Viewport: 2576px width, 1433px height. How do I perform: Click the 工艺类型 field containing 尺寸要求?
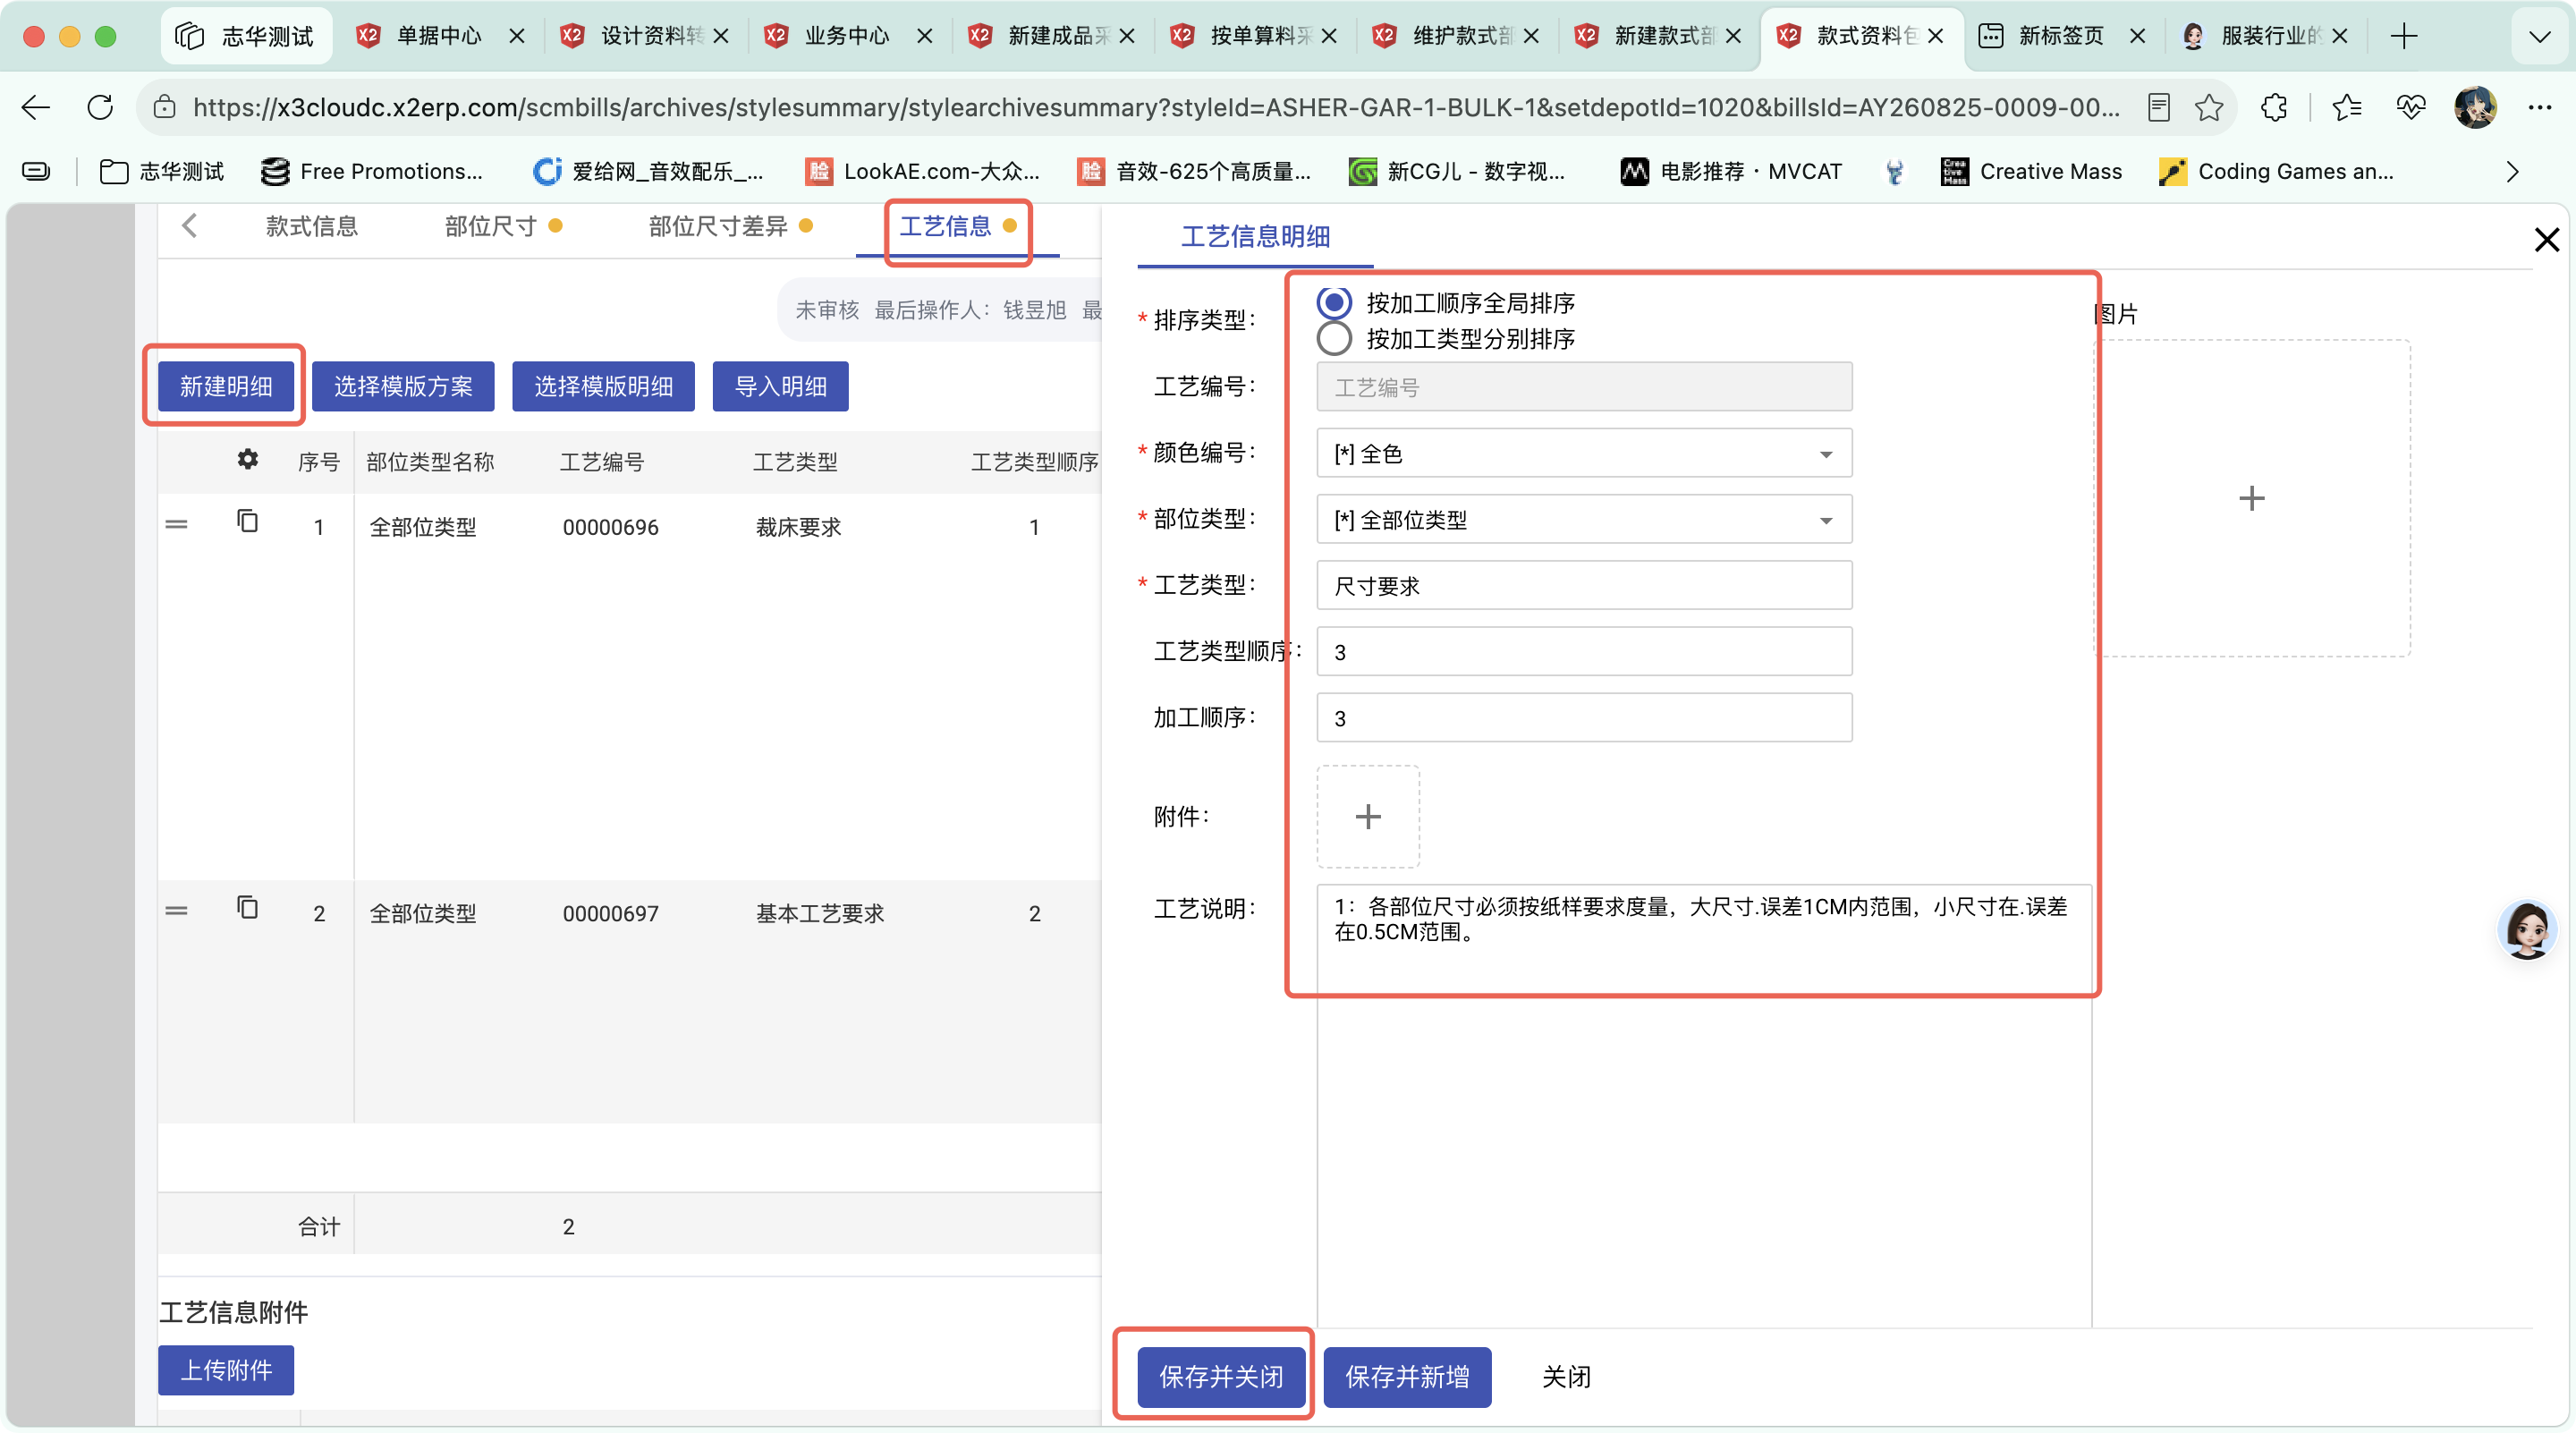pyautogui.click(x=1584, y=585)
